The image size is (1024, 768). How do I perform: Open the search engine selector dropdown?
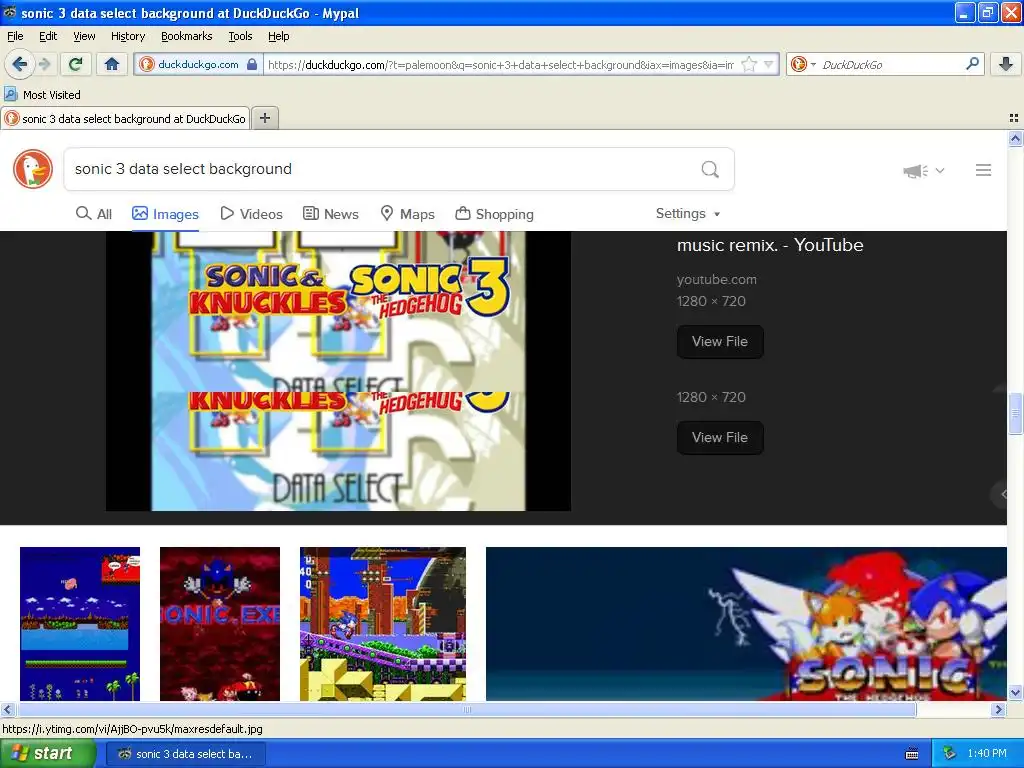click(x=803, y=64)
